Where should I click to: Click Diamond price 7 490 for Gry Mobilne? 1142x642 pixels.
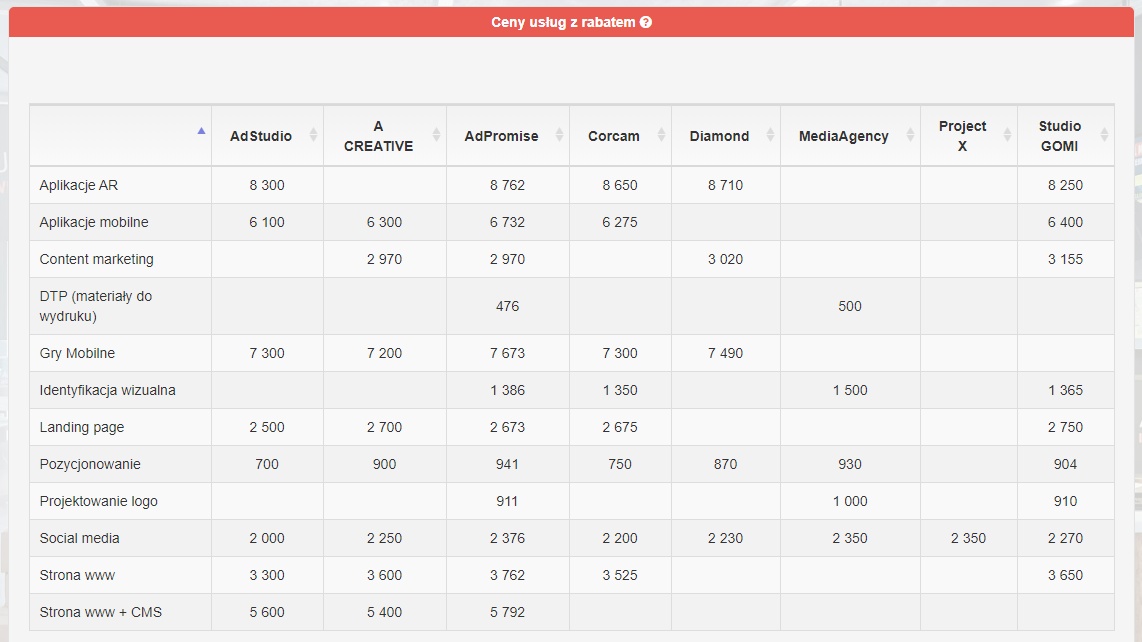point(725,353)
